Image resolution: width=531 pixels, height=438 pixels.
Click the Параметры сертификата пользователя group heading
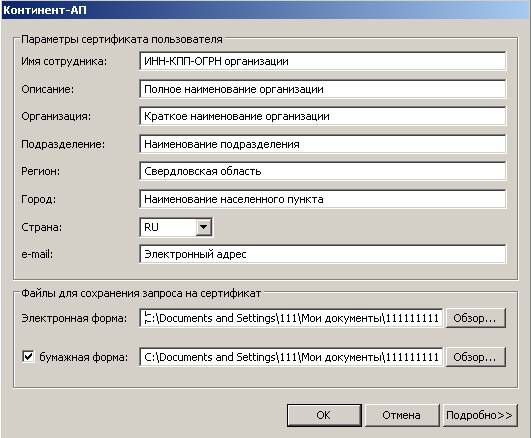point(122,39)
